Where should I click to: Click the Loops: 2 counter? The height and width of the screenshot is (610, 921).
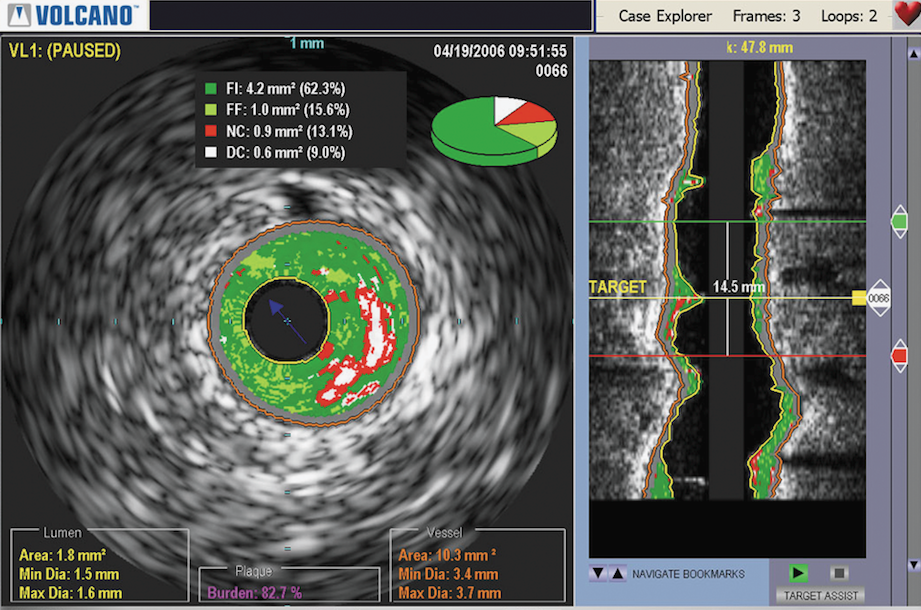point(849,16)
